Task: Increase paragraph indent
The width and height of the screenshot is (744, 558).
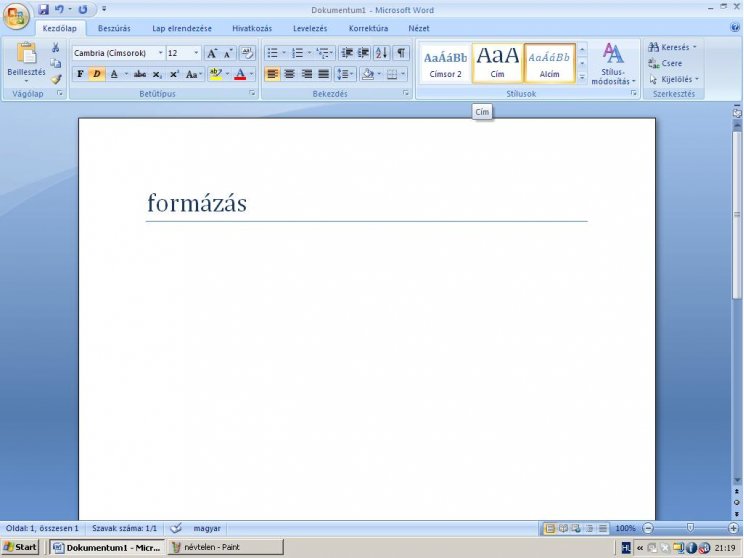Action: point(363,53)
